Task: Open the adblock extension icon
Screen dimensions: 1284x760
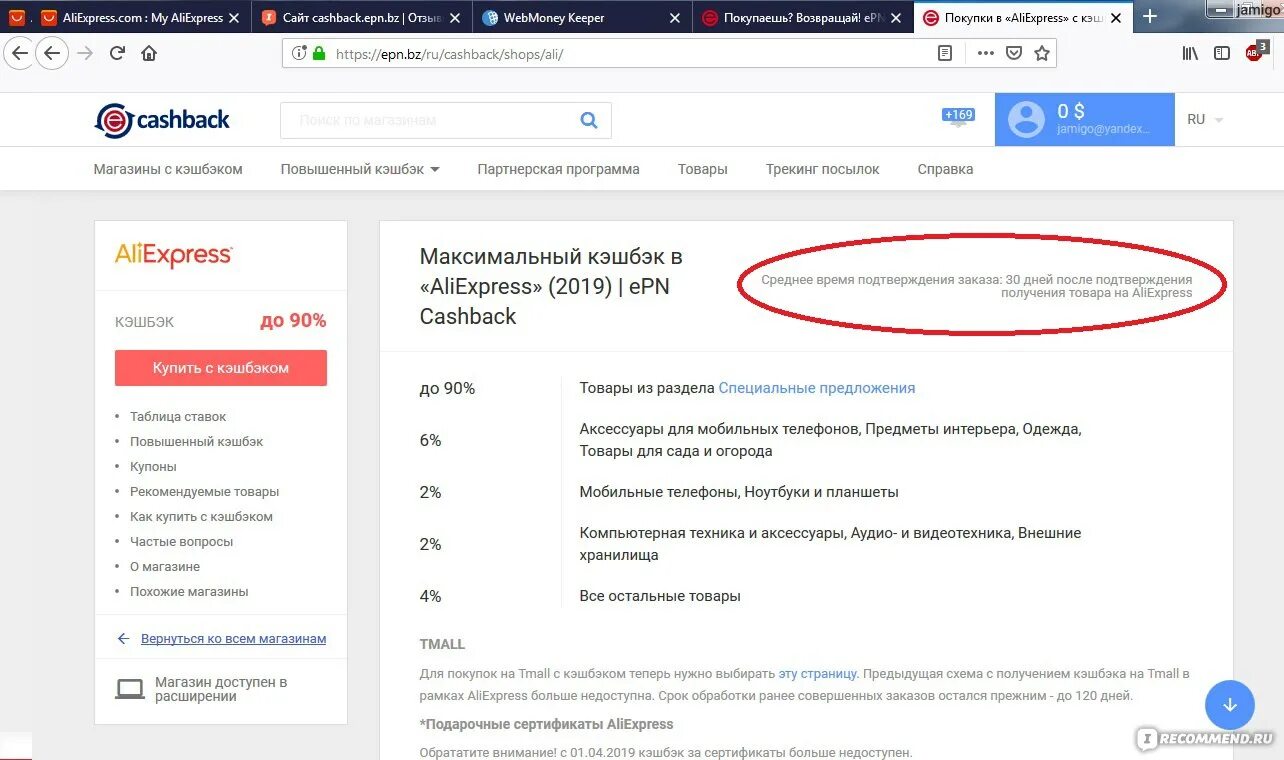Action: coord(1255,52)
